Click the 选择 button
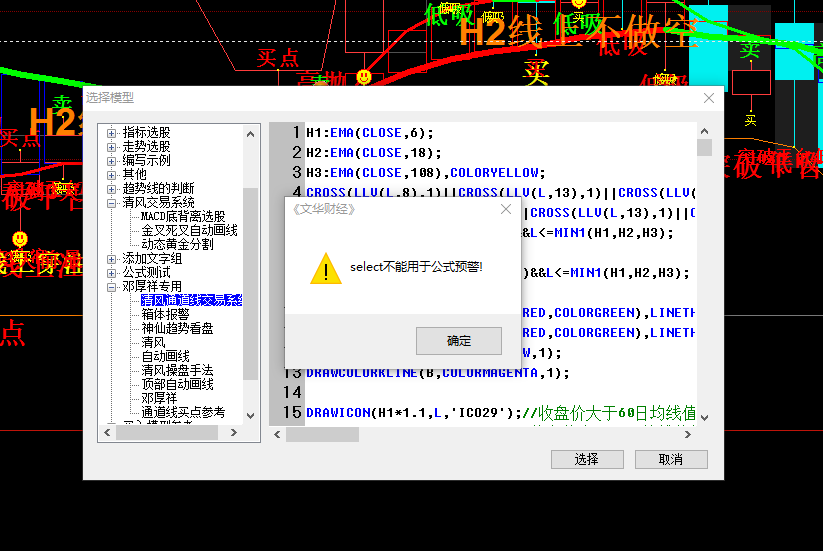Screen dimensions: 823x551 (x=586, y=459)
